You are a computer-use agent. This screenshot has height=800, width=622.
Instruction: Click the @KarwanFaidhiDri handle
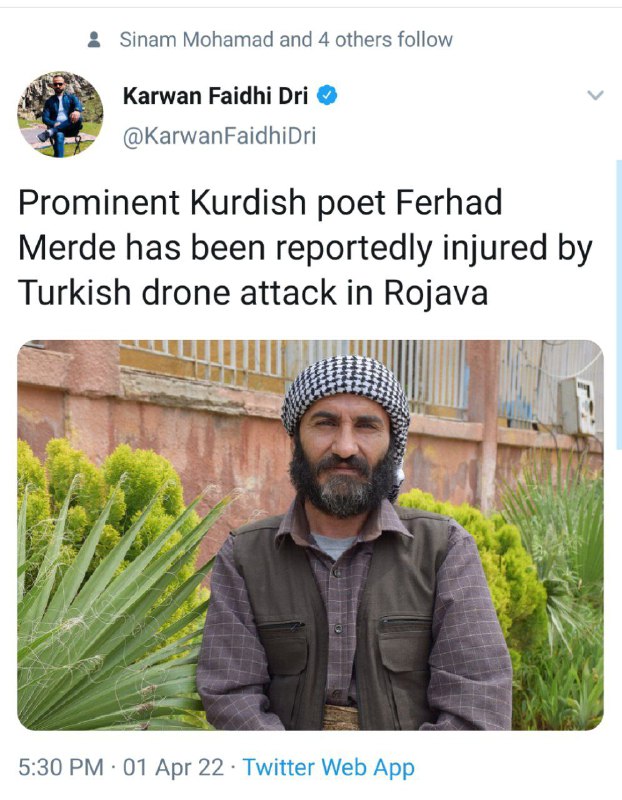(219, 136)
